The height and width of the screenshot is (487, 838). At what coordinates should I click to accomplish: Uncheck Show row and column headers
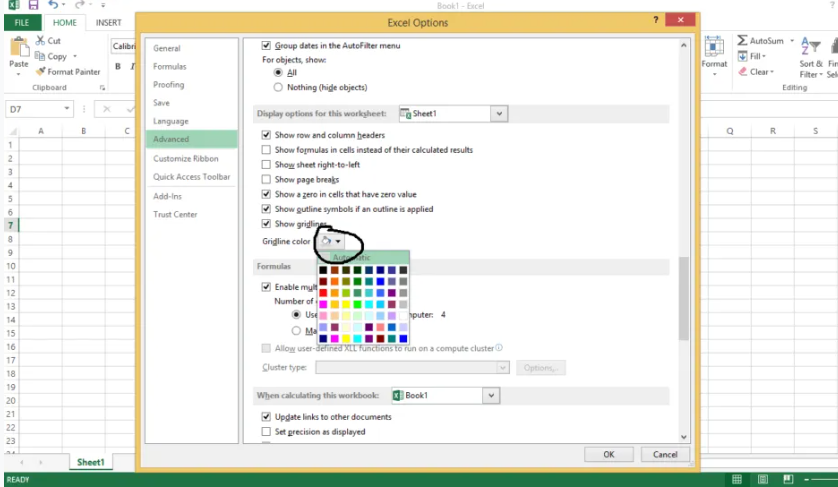point(266,135)
